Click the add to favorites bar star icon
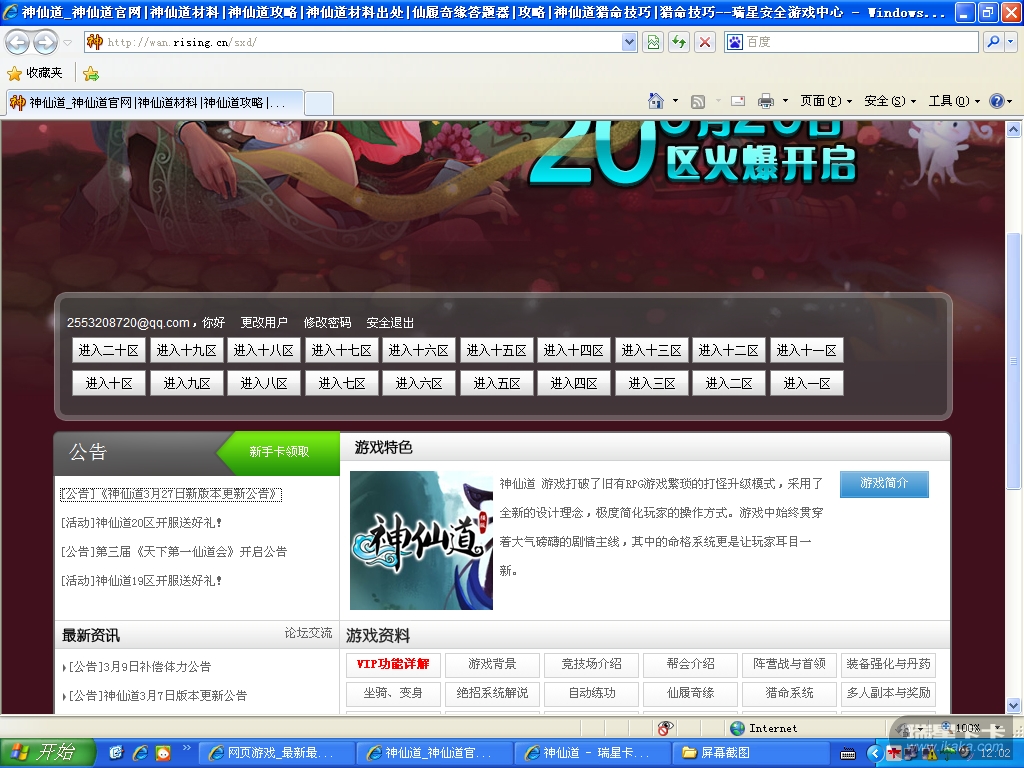The width and height of the screenshot is (1024, 768). point(91,74)
